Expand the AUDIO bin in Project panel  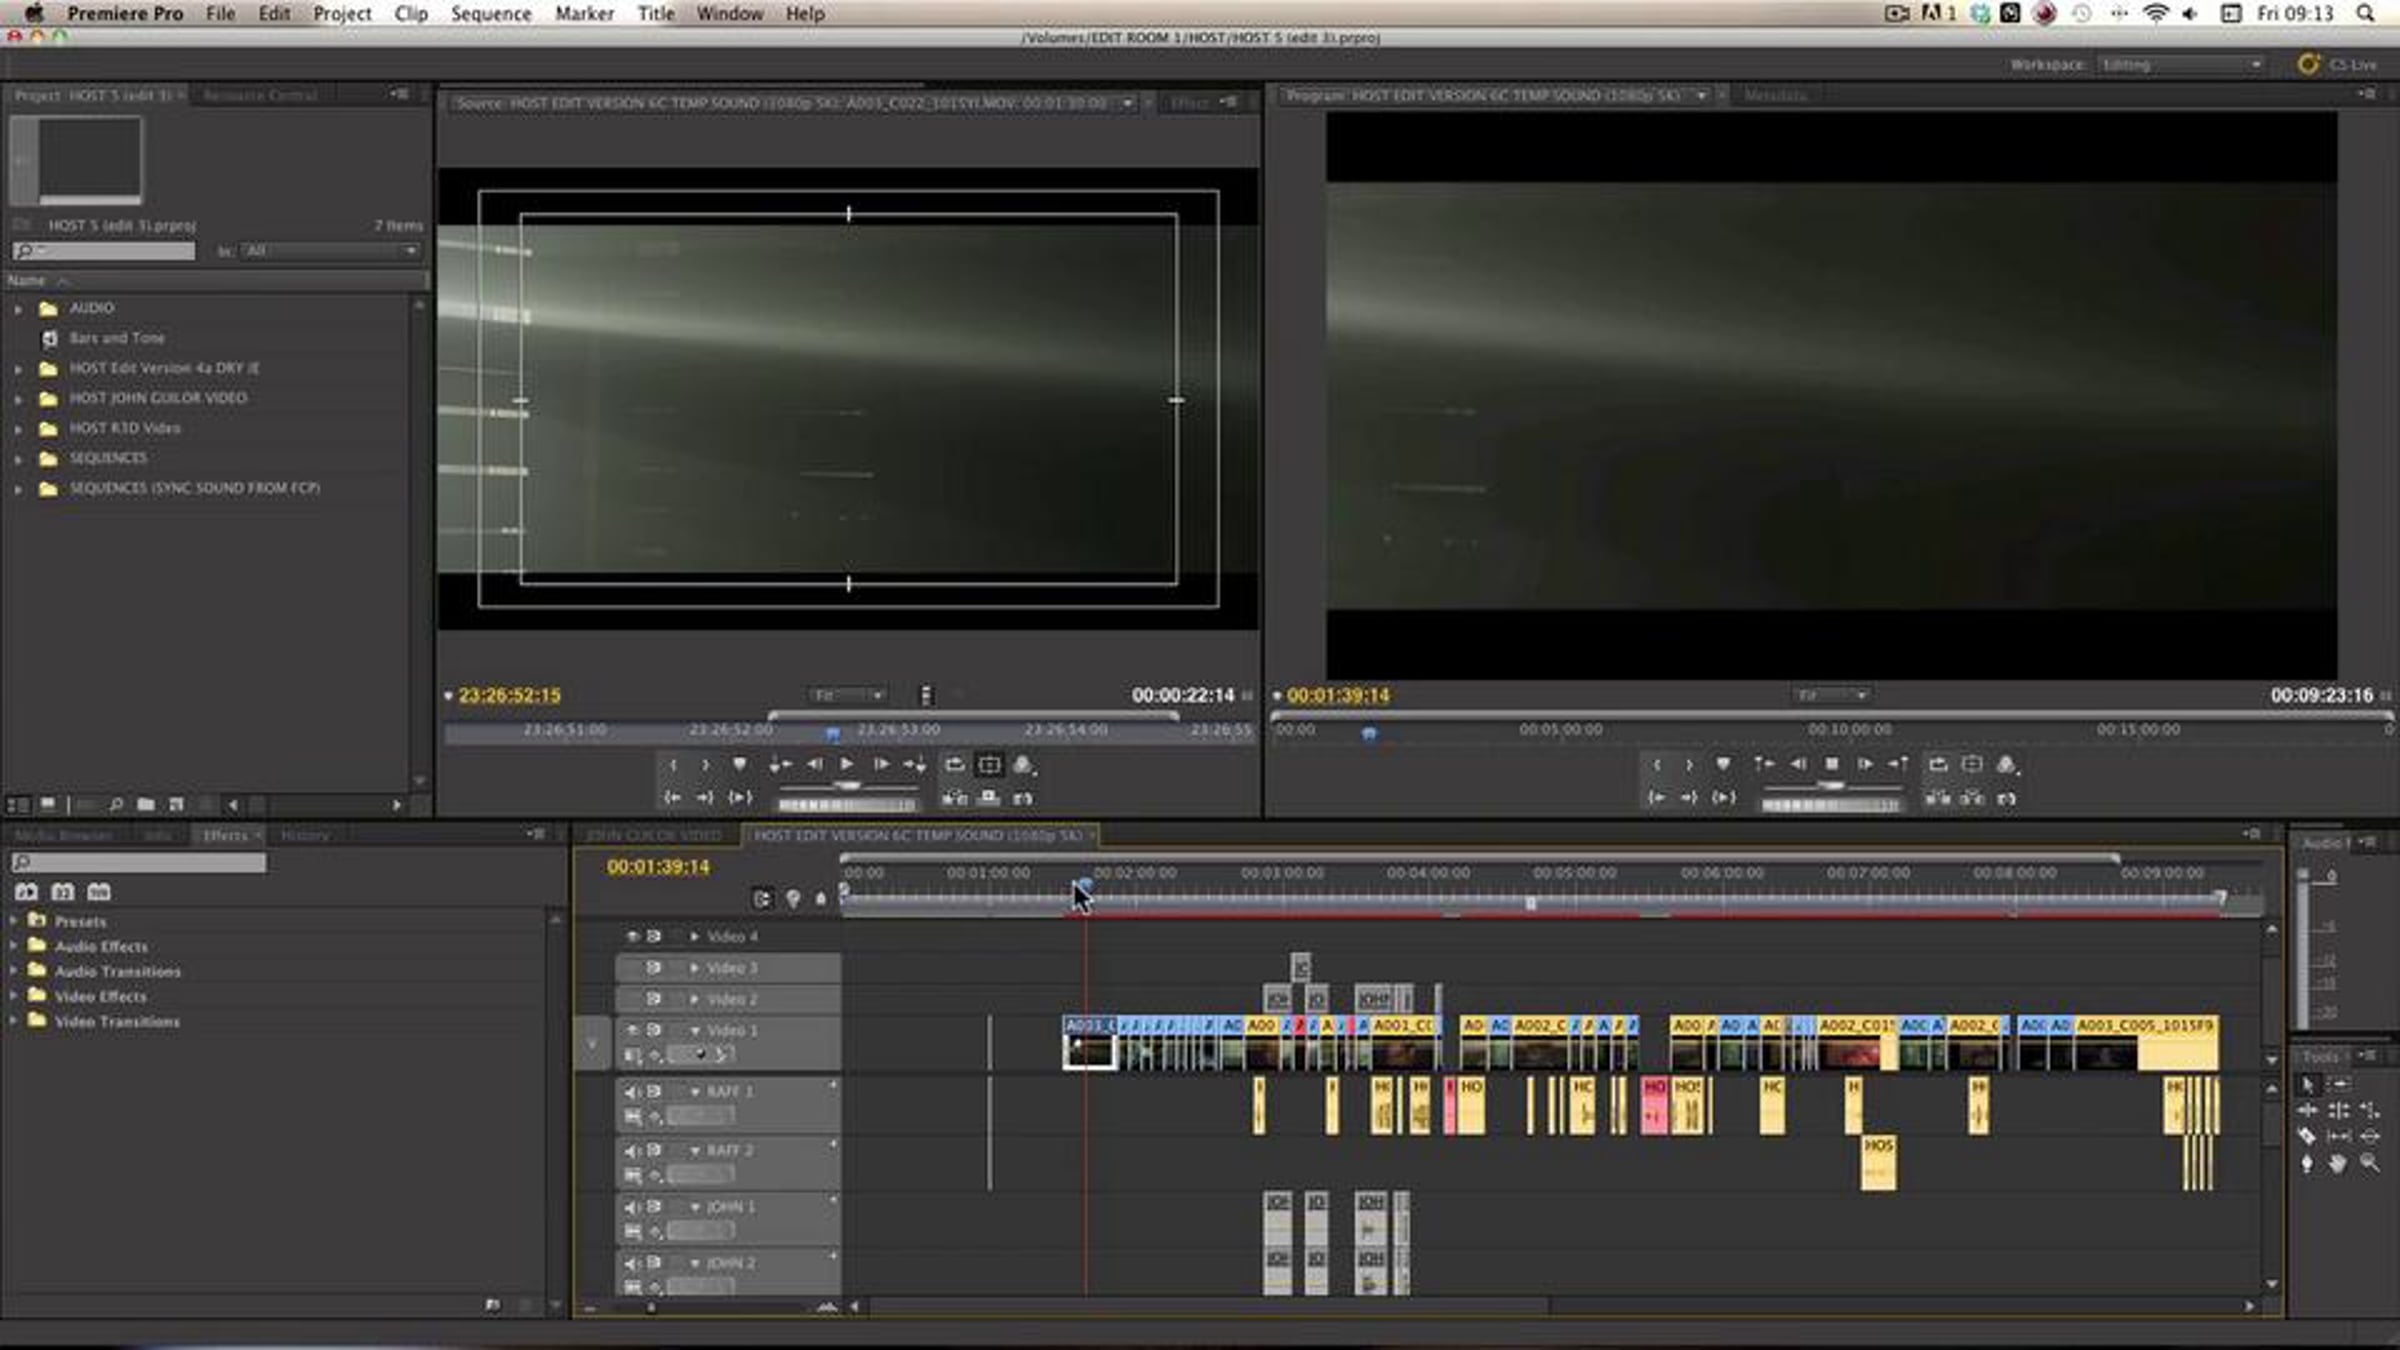coord(18,309)
